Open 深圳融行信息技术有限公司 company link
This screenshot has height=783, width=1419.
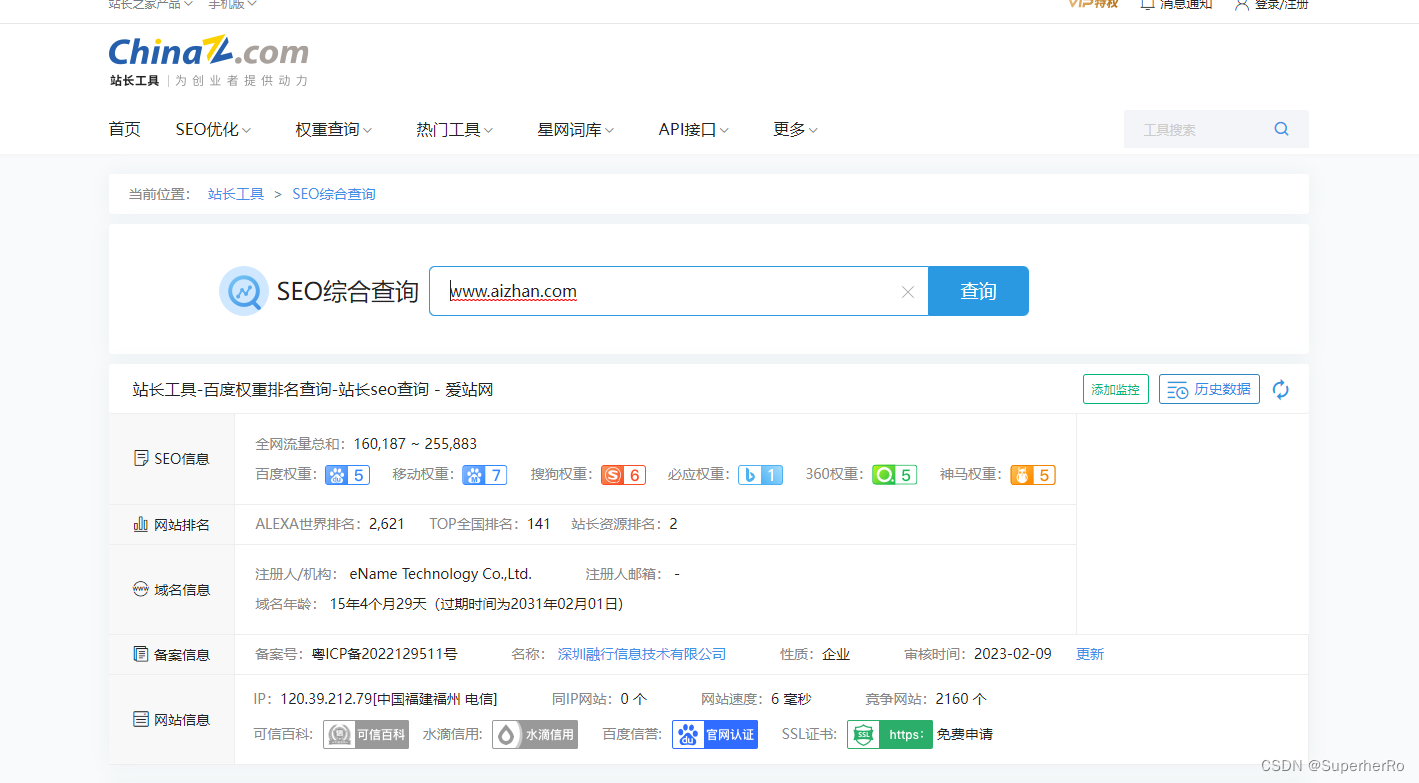click(642, 654)
